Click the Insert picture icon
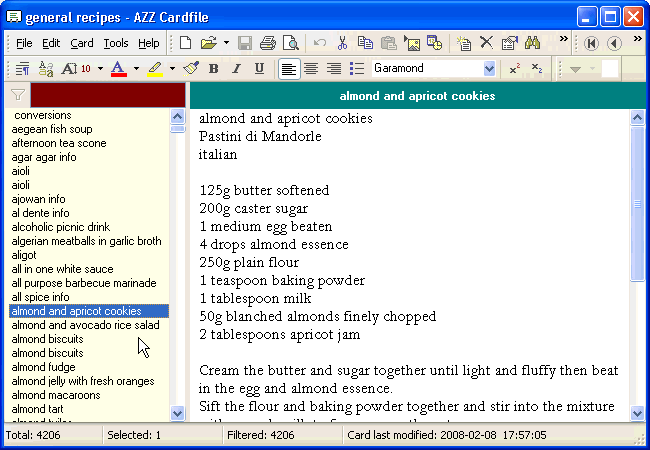The width and height of the screenshot is (650, 450). [x=412, y=43]
